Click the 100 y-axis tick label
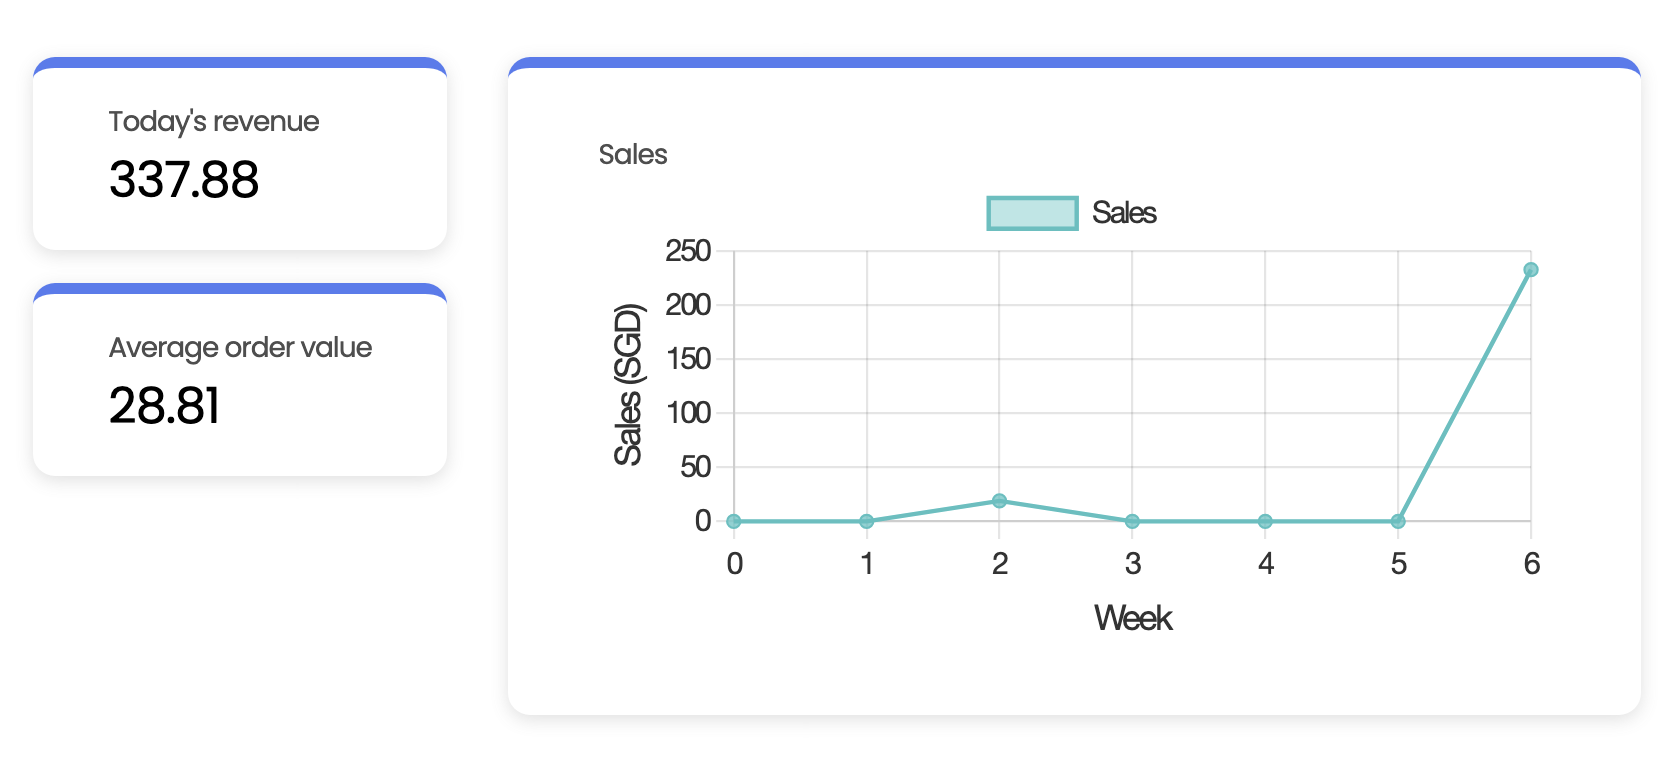 point(688,413)
